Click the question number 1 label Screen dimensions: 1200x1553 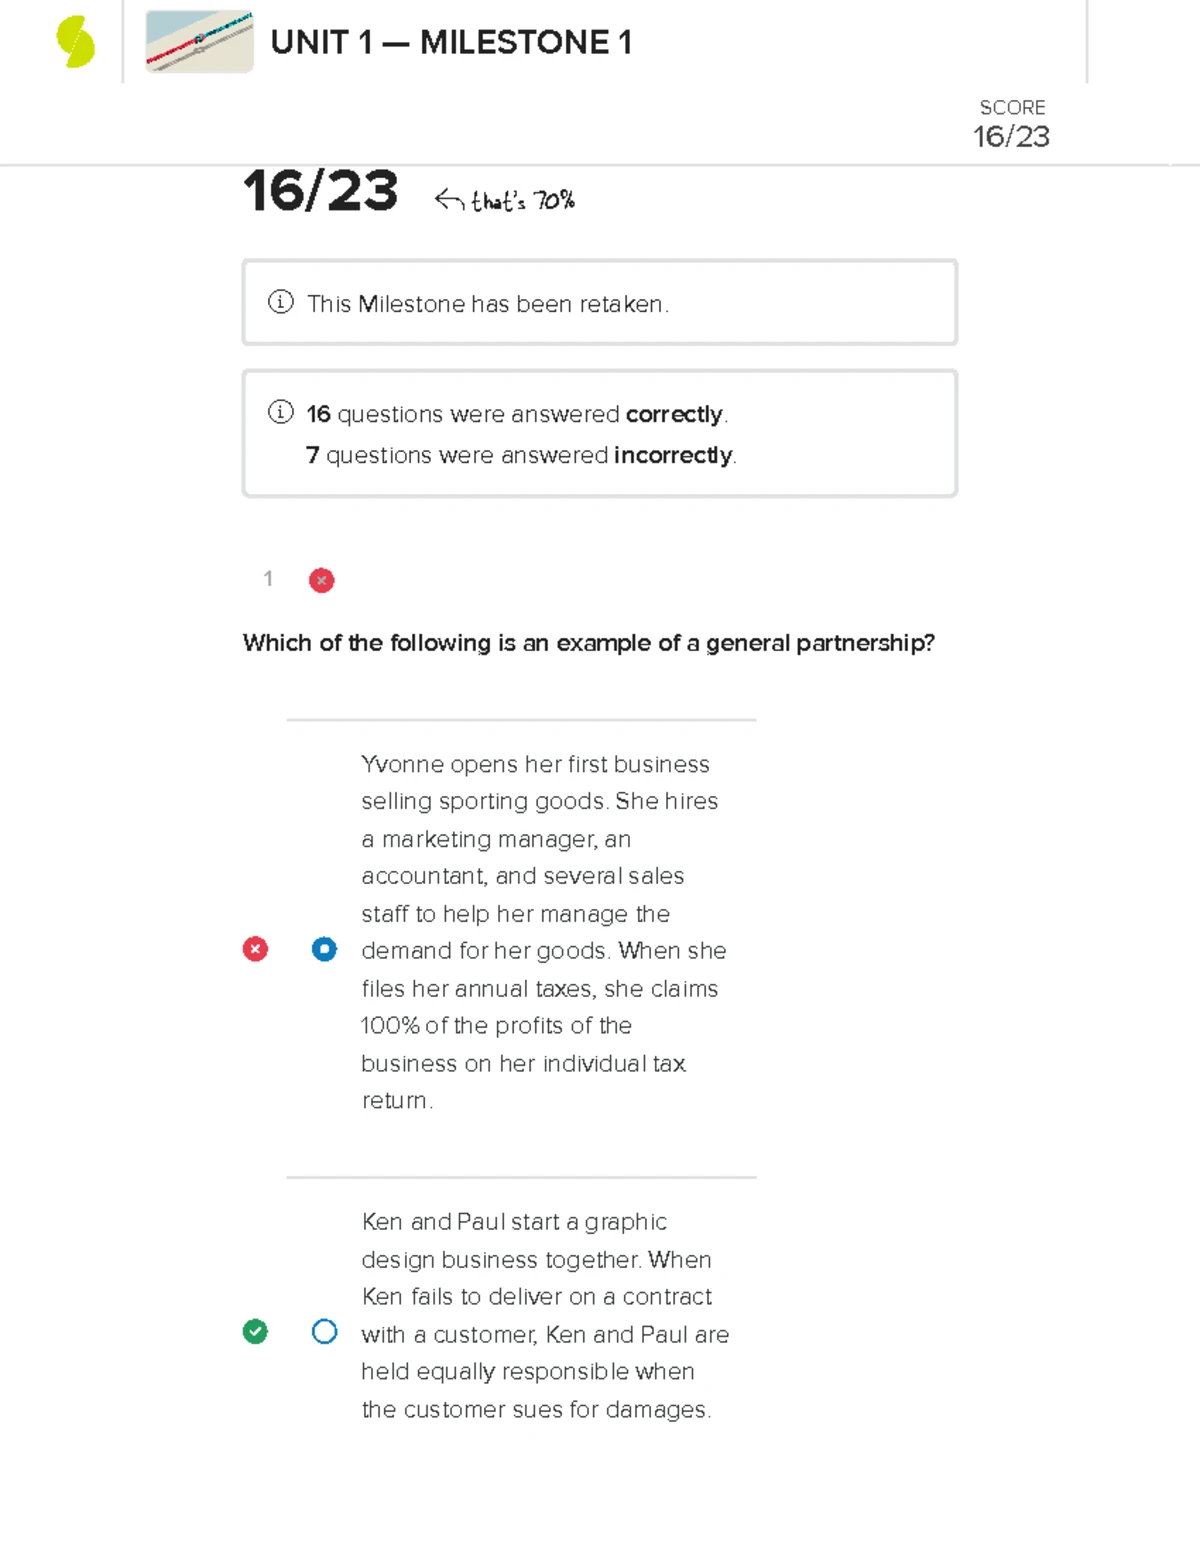[268, 579]
